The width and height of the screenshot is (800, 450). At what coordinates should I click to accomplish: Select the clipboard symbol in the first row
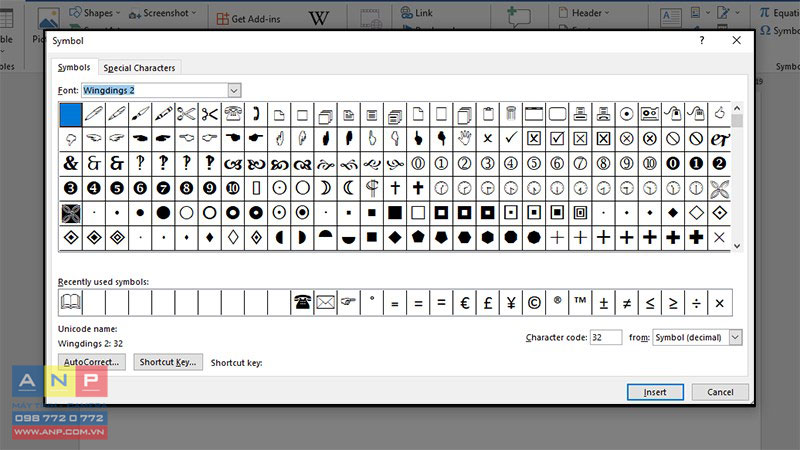click(488, 114)
